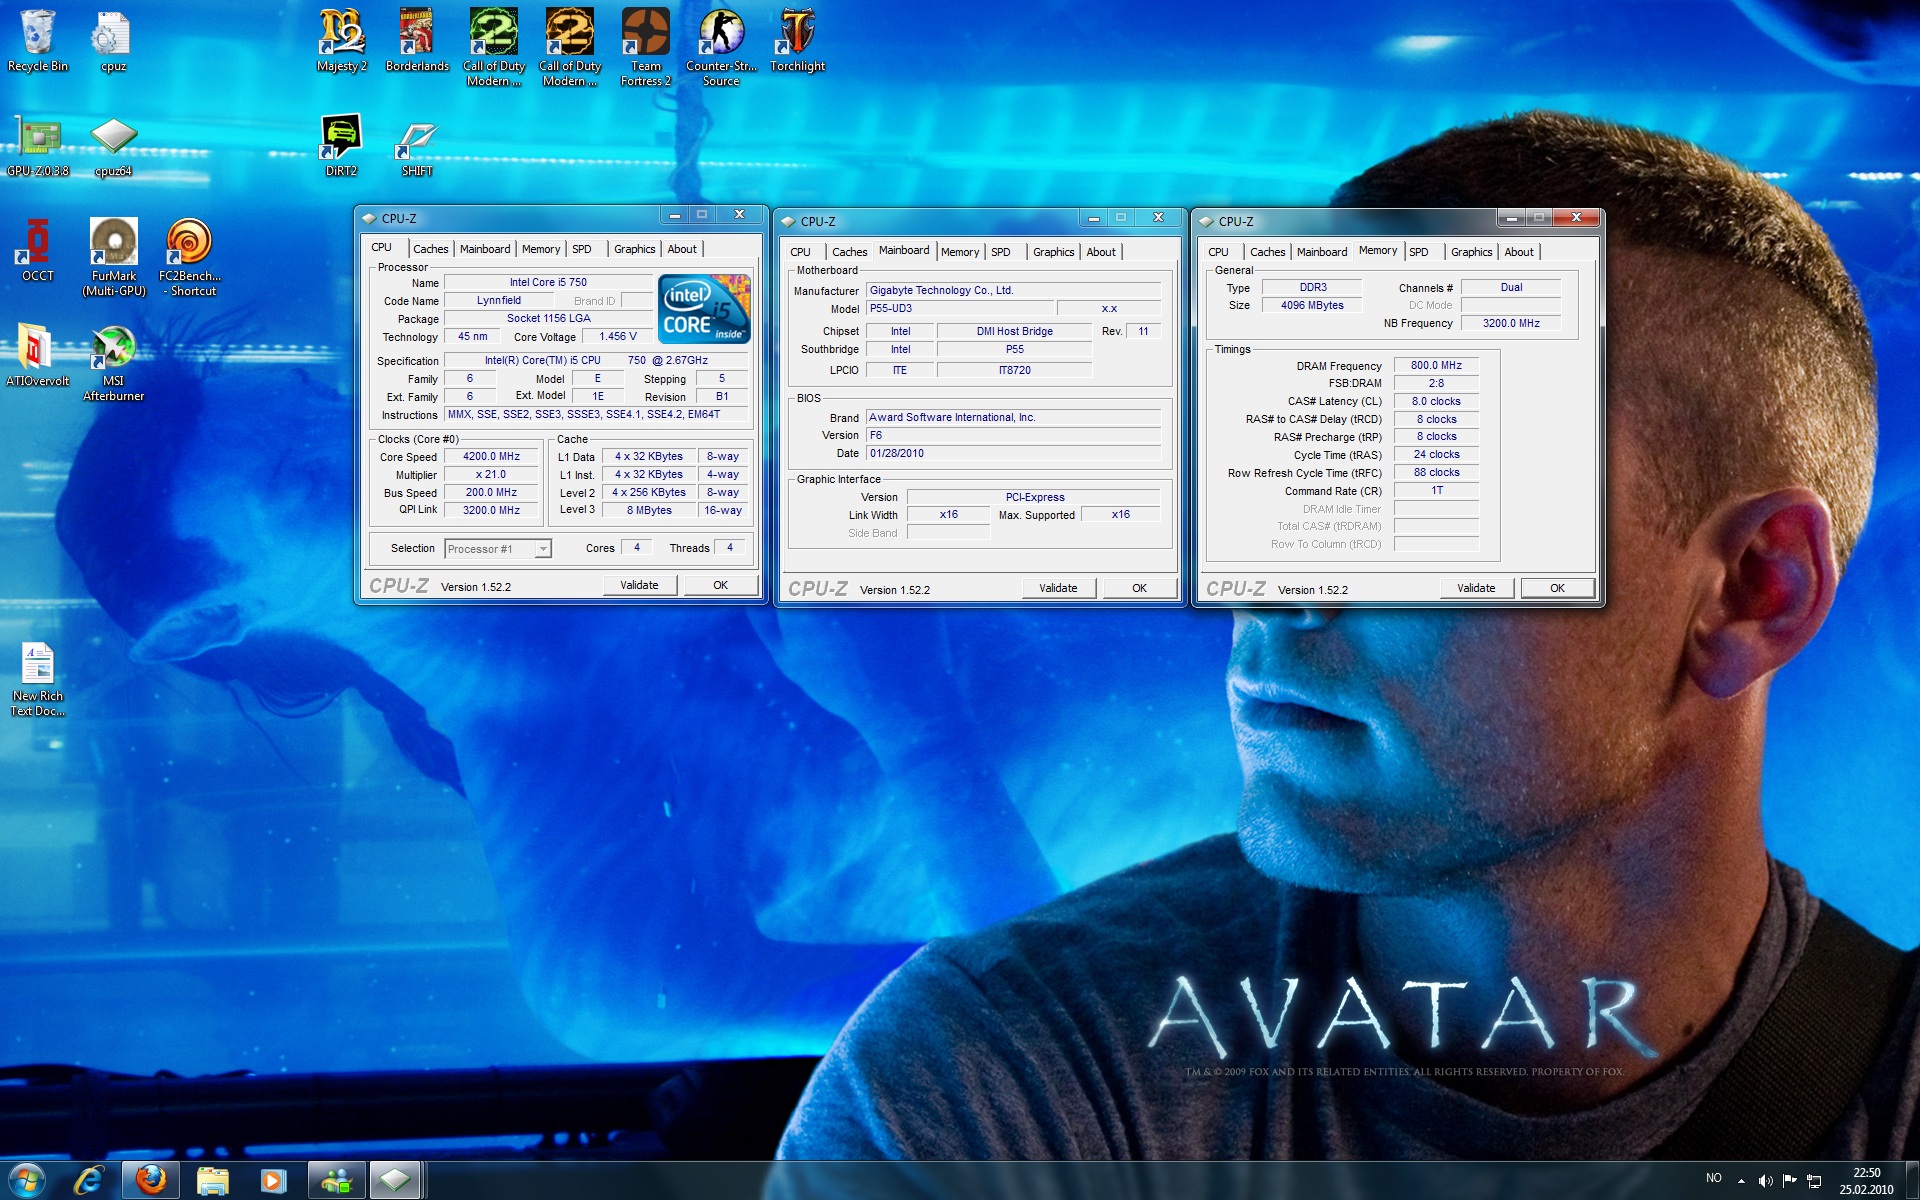Click the Code Name Lynnfield value
This screenshot has height=1200, width=1920.
498,300
